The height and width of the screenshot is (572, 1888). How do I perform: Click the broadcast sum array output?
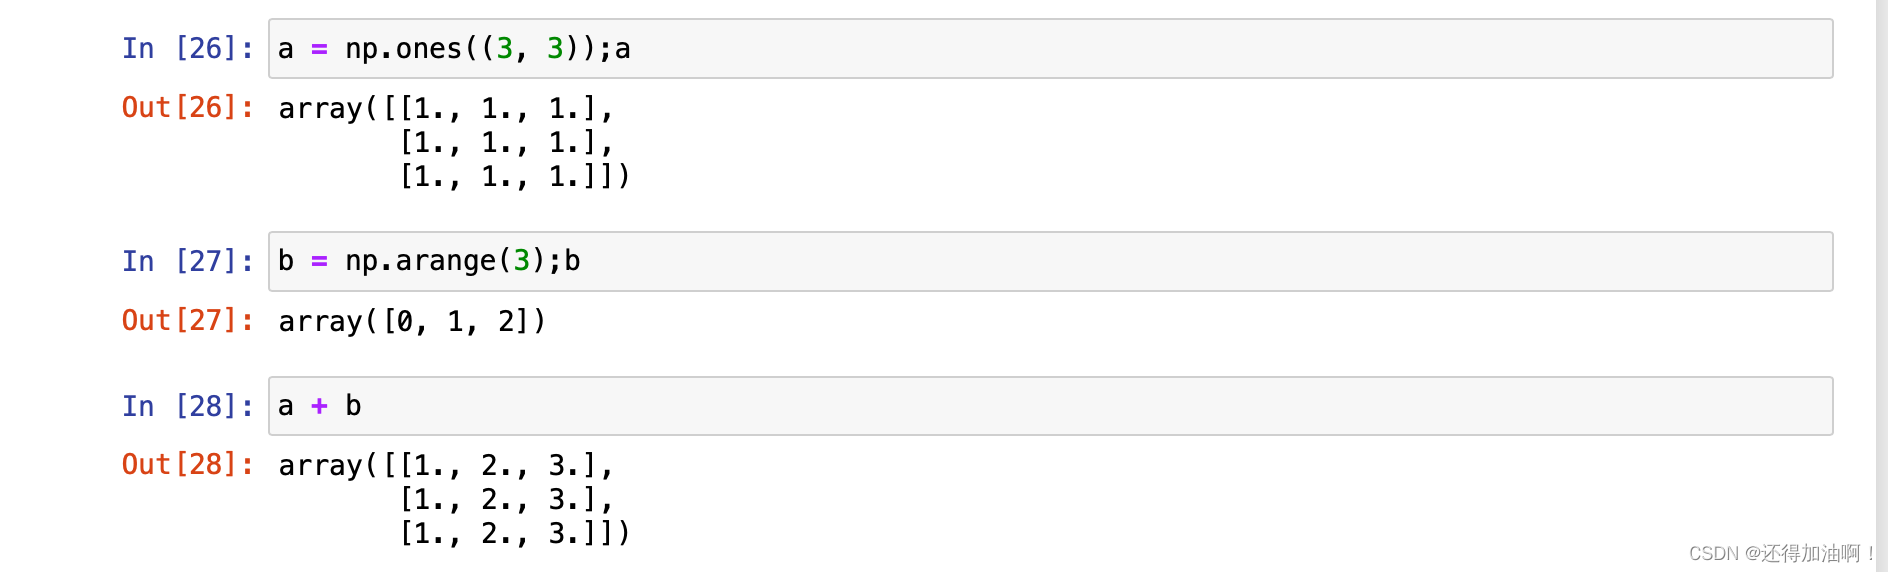(455, 499)
